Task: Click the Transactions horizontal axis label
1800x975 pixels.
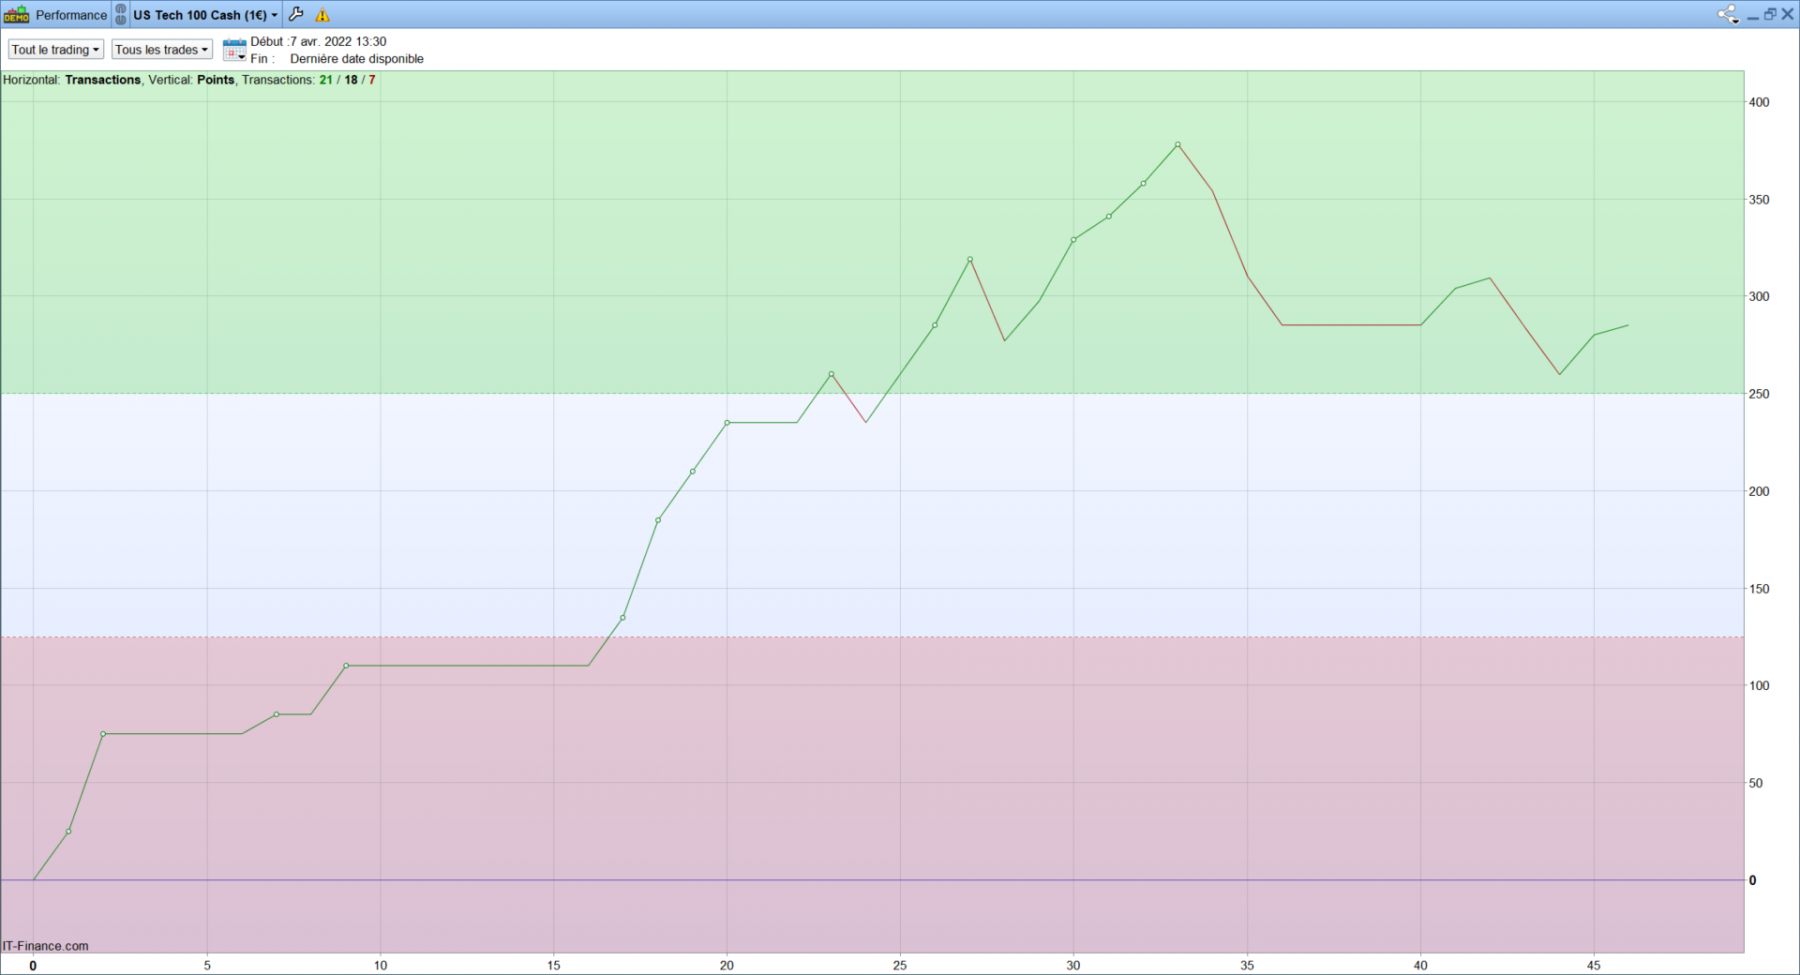Action: [103, 80]
